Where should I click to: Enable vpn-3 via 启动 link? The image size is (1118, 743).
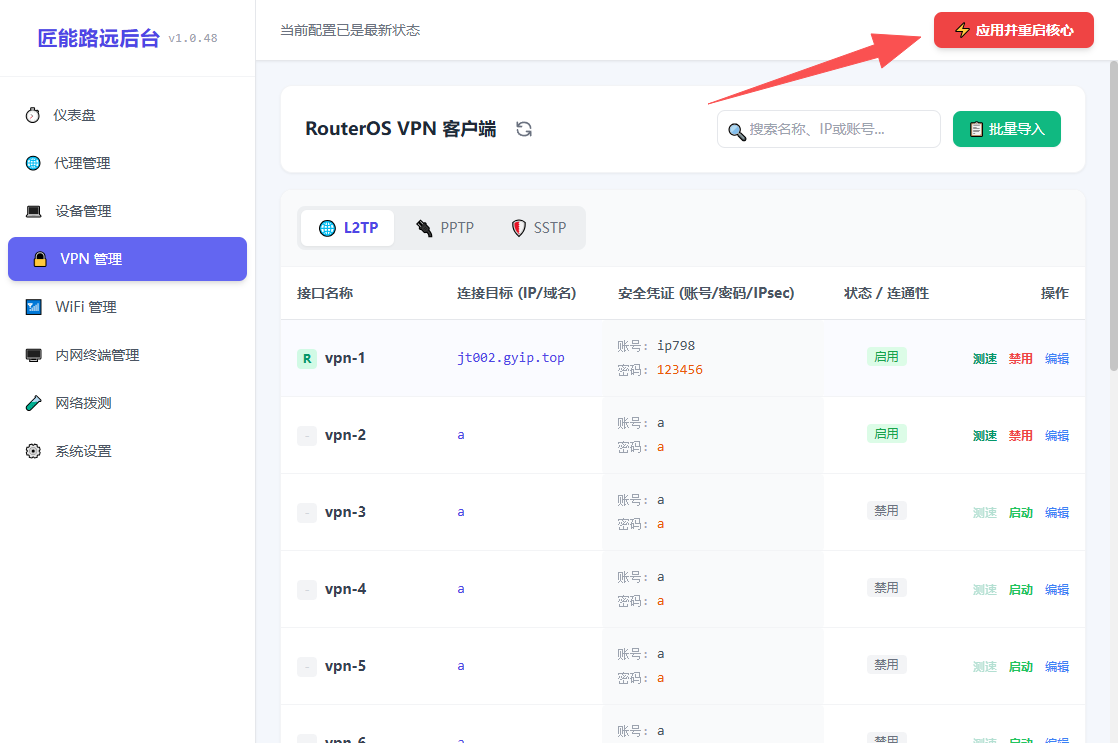pos(1020,513)
